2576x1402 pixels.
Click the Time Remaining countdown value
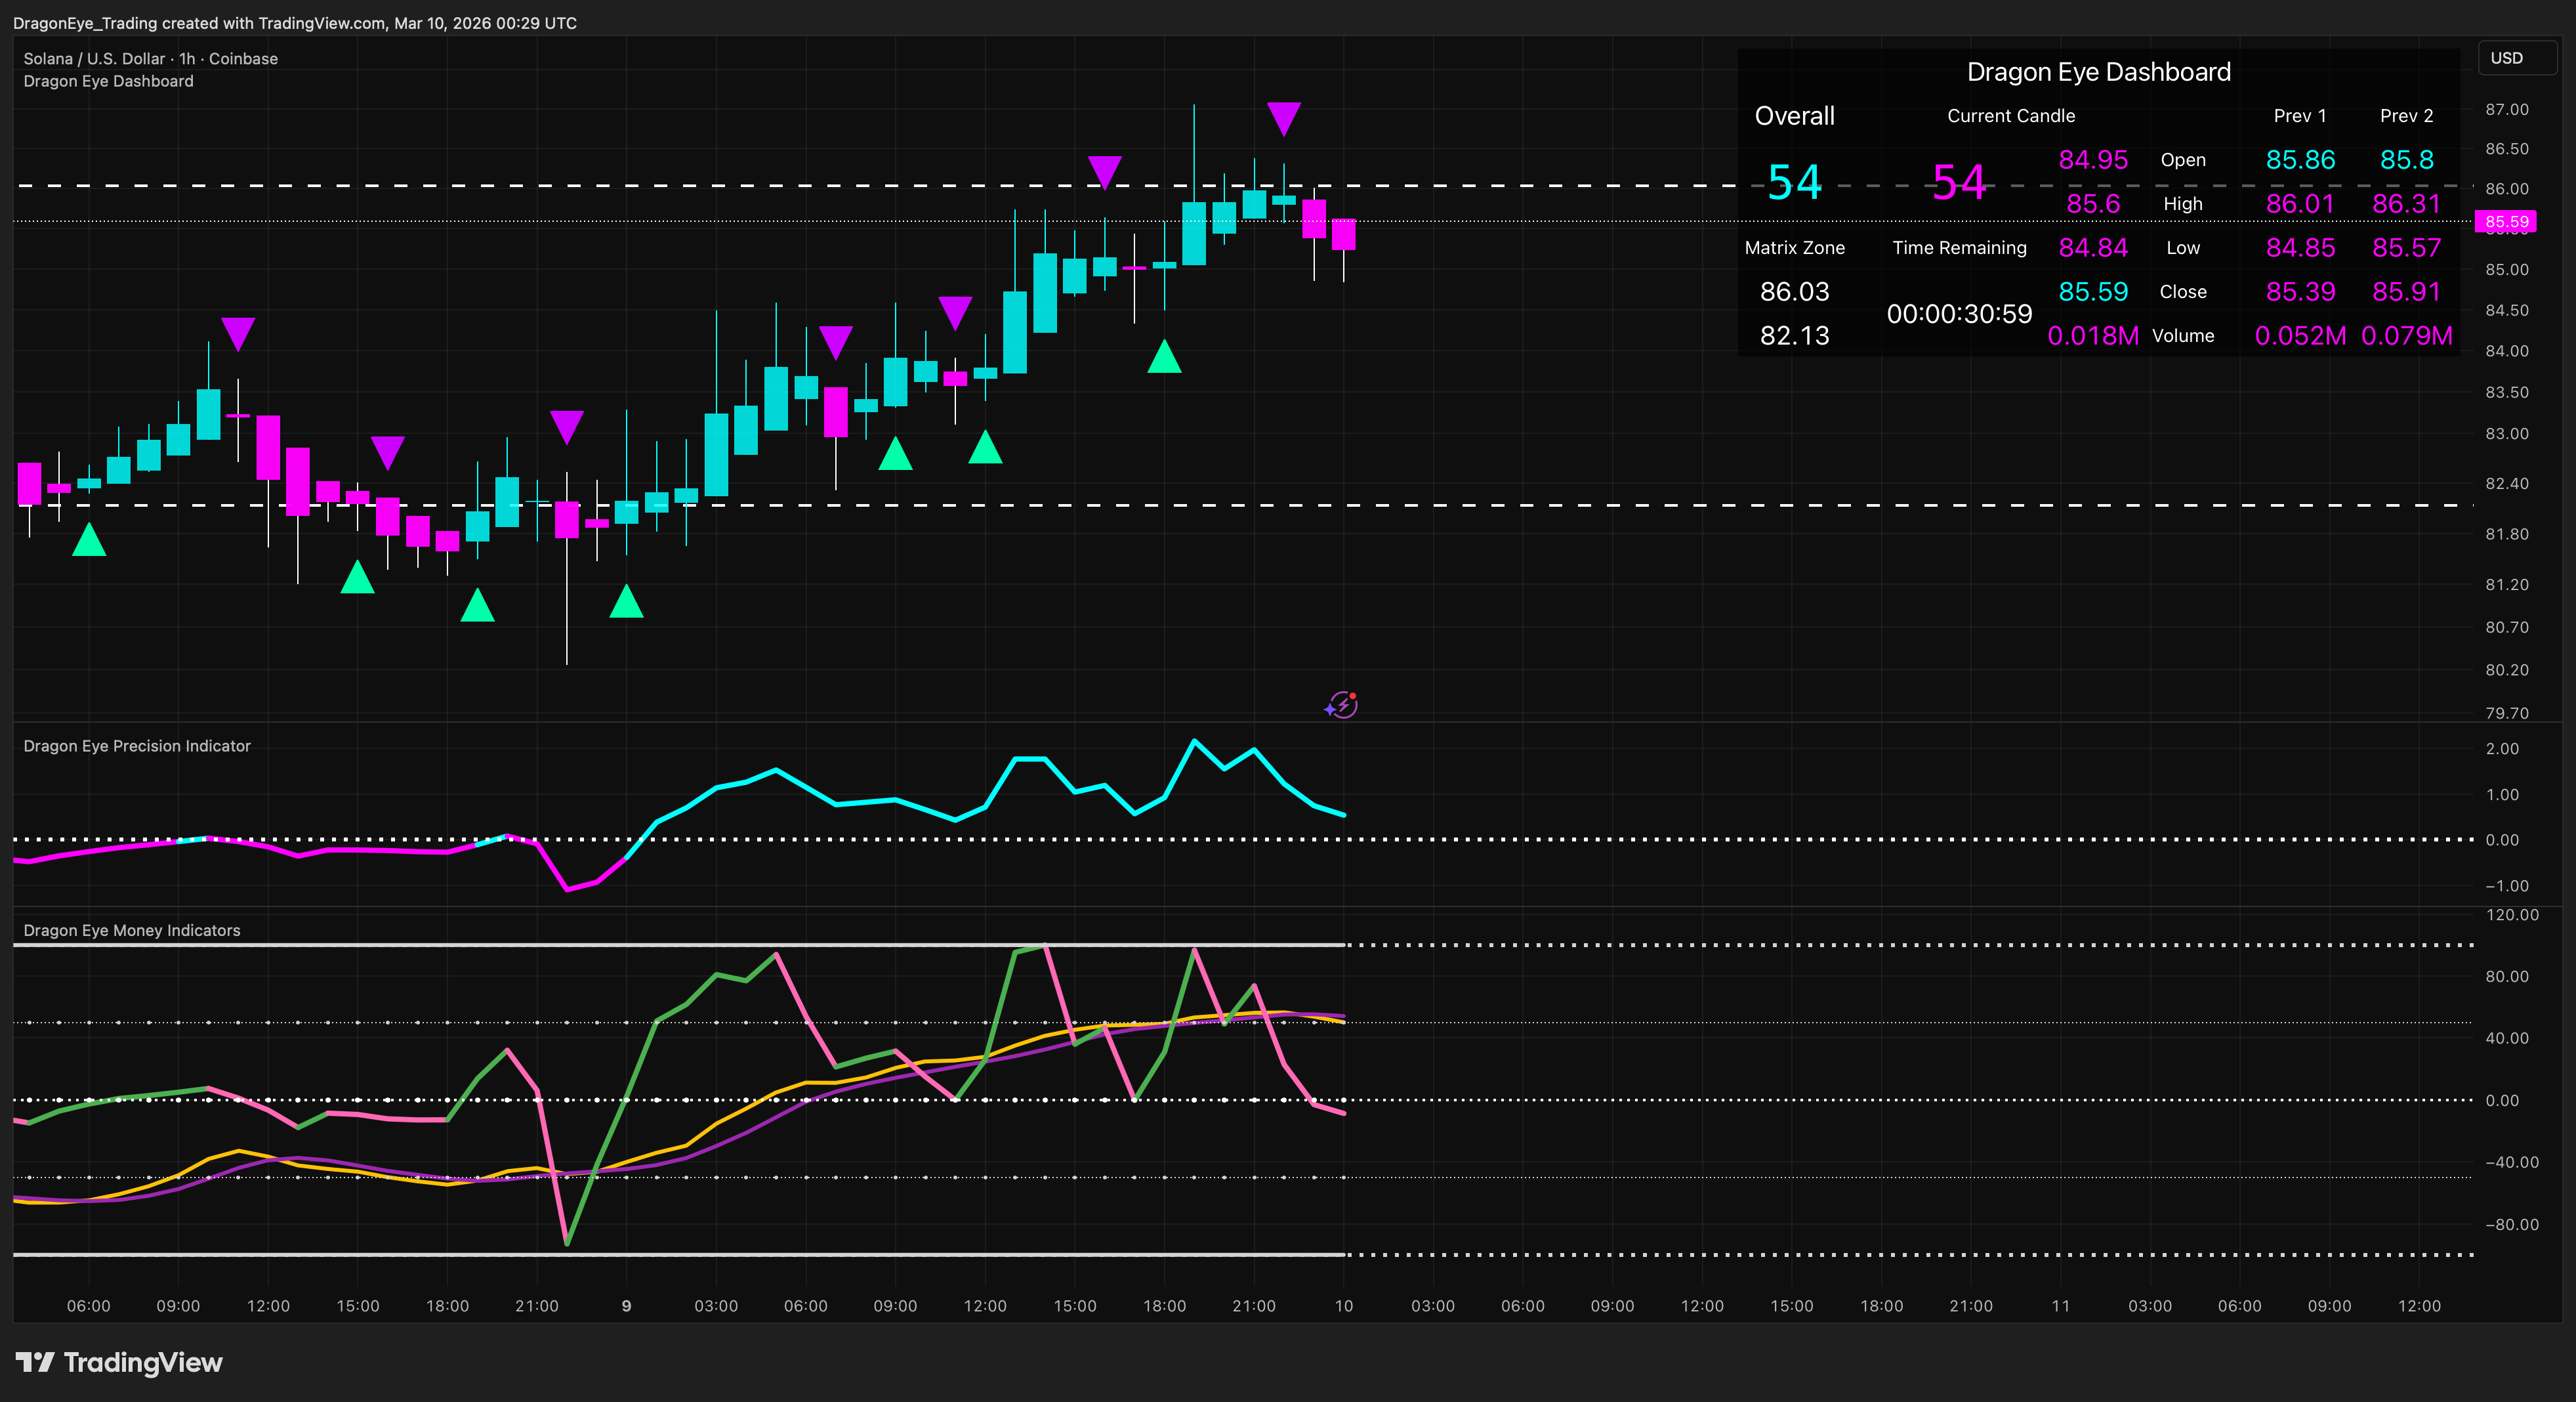[1959, 314]
